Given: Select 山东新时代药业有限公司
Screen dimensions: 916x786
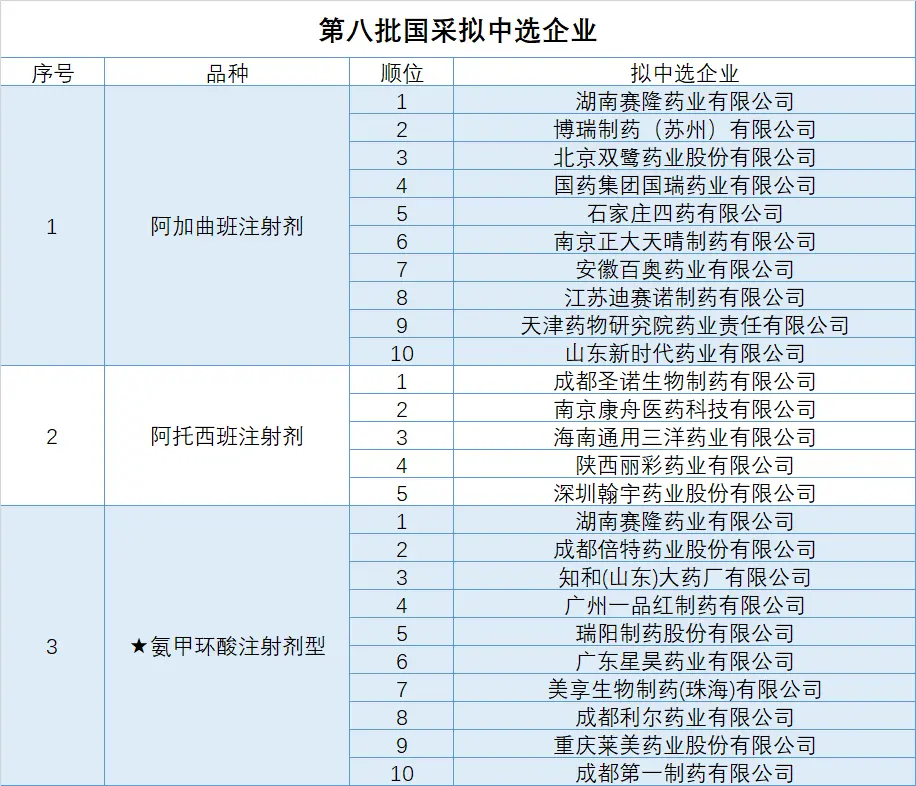Looking at the screenshot, I should point(685,354).
